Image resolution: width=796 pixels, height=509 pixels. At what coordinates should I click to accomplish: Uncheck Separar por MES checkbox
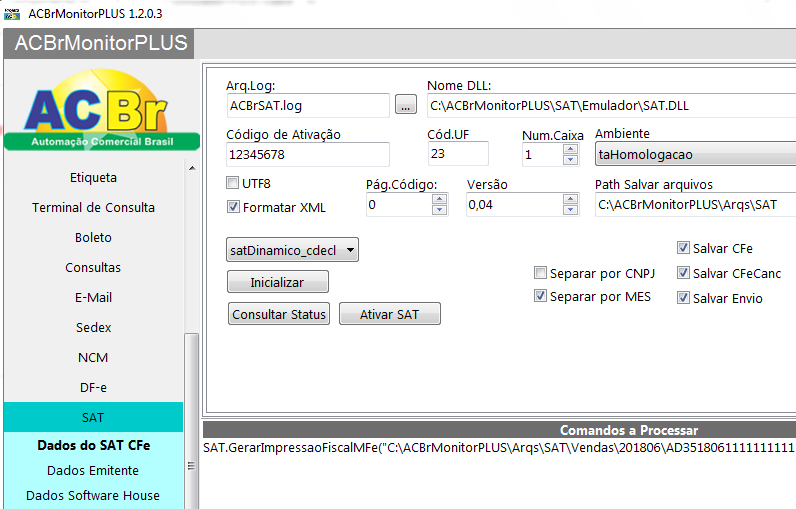(x=540, y=296)
